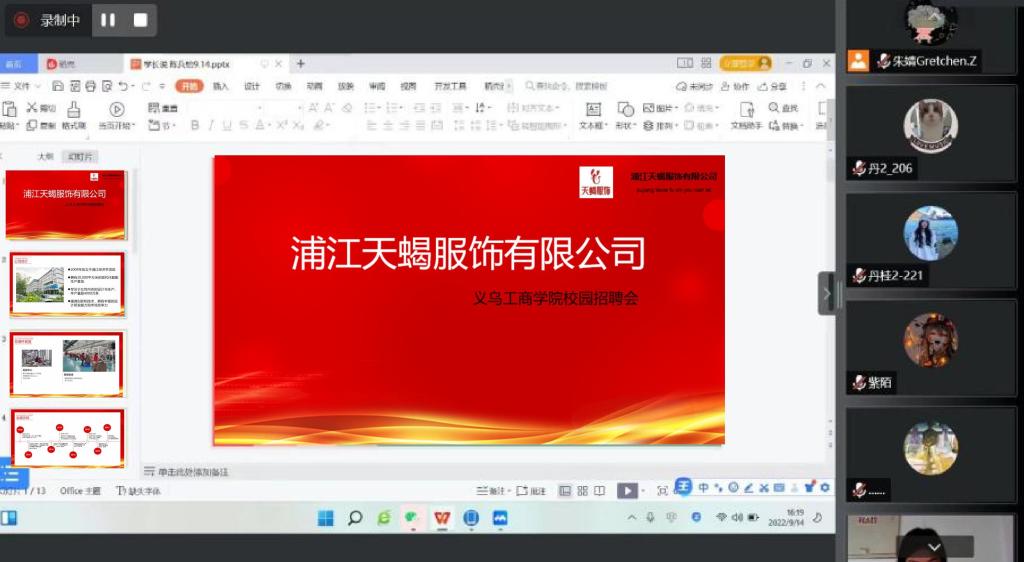Switch to slide sorter view
The image size is (1024, 562).
582,491
